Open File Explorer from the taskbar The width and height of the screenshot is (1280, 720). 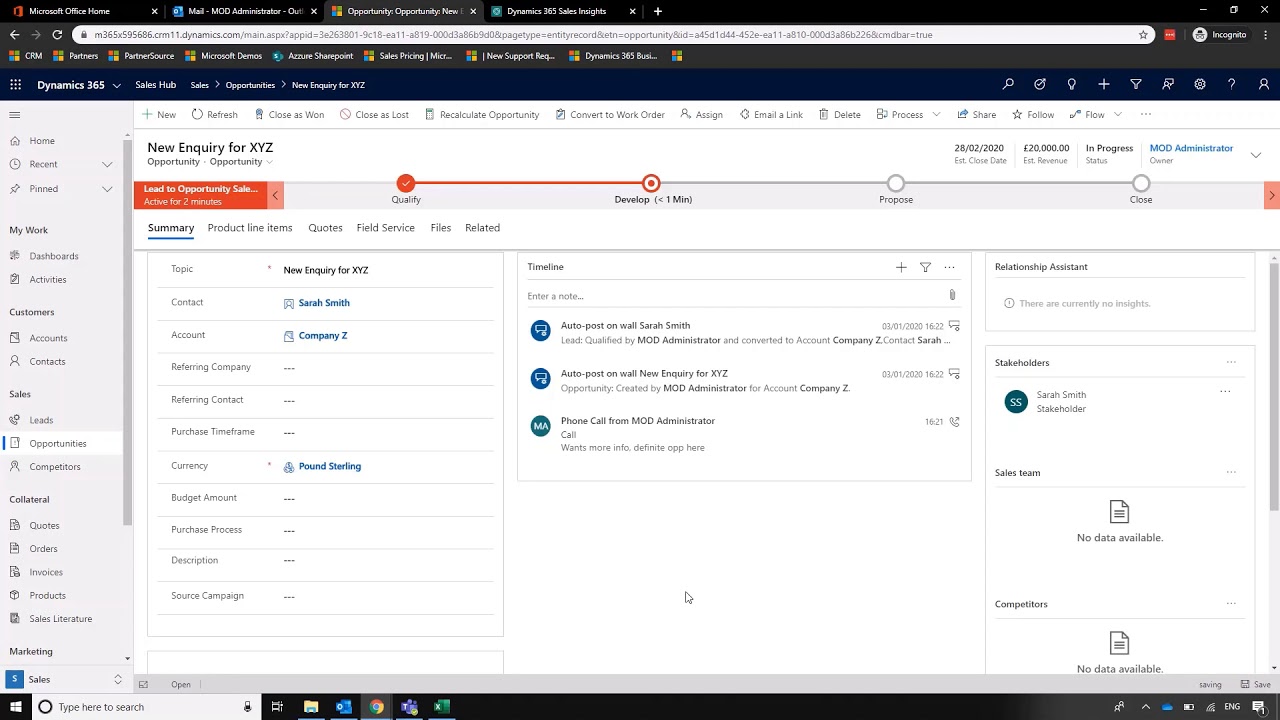(311, 707)
